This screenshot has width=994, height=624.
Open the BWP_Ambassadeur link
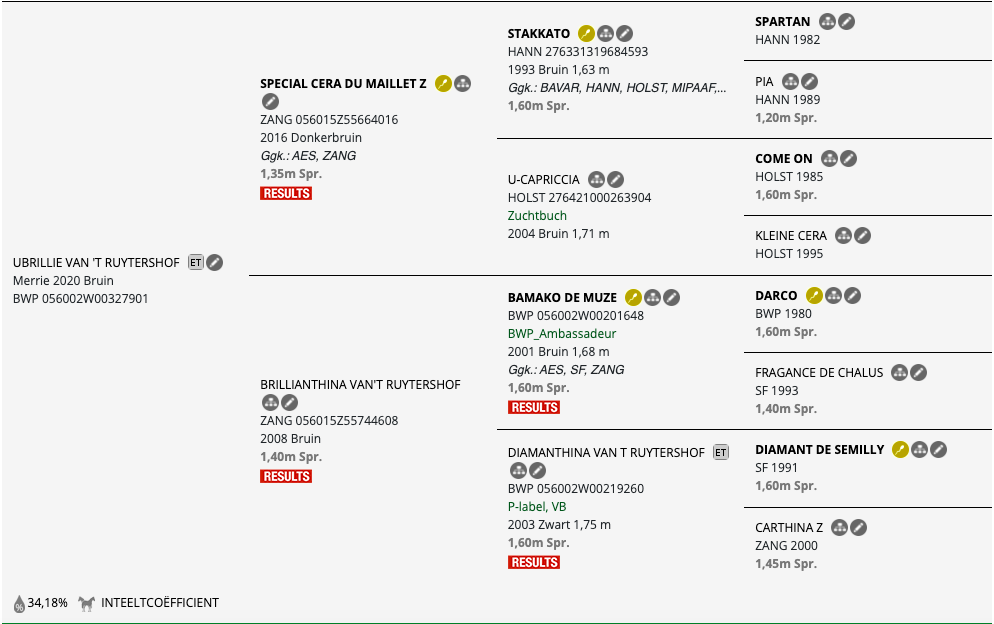[x=562, y=334]
